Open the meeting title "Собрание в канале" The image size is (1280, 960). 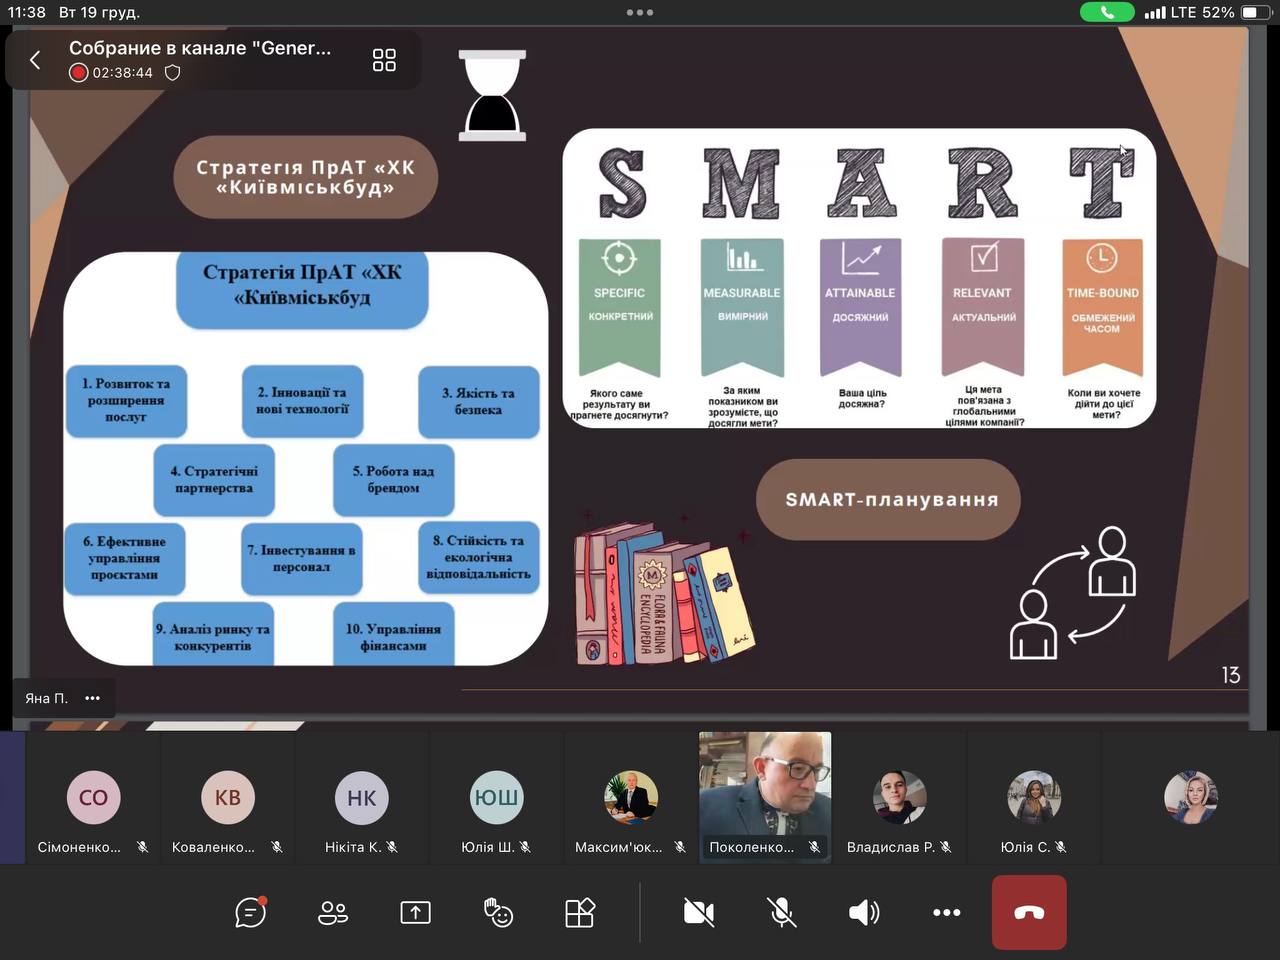click(200, 48)
